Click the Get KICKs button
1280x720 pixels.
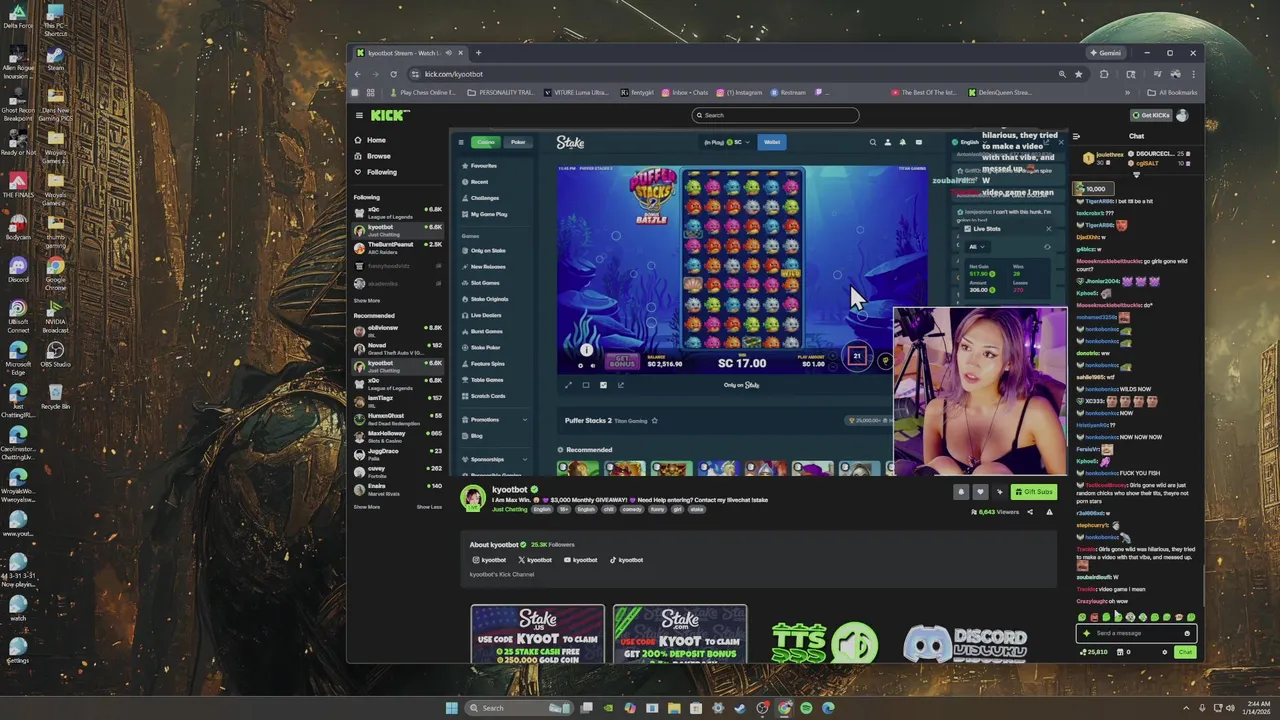[x=1151, y=115]
